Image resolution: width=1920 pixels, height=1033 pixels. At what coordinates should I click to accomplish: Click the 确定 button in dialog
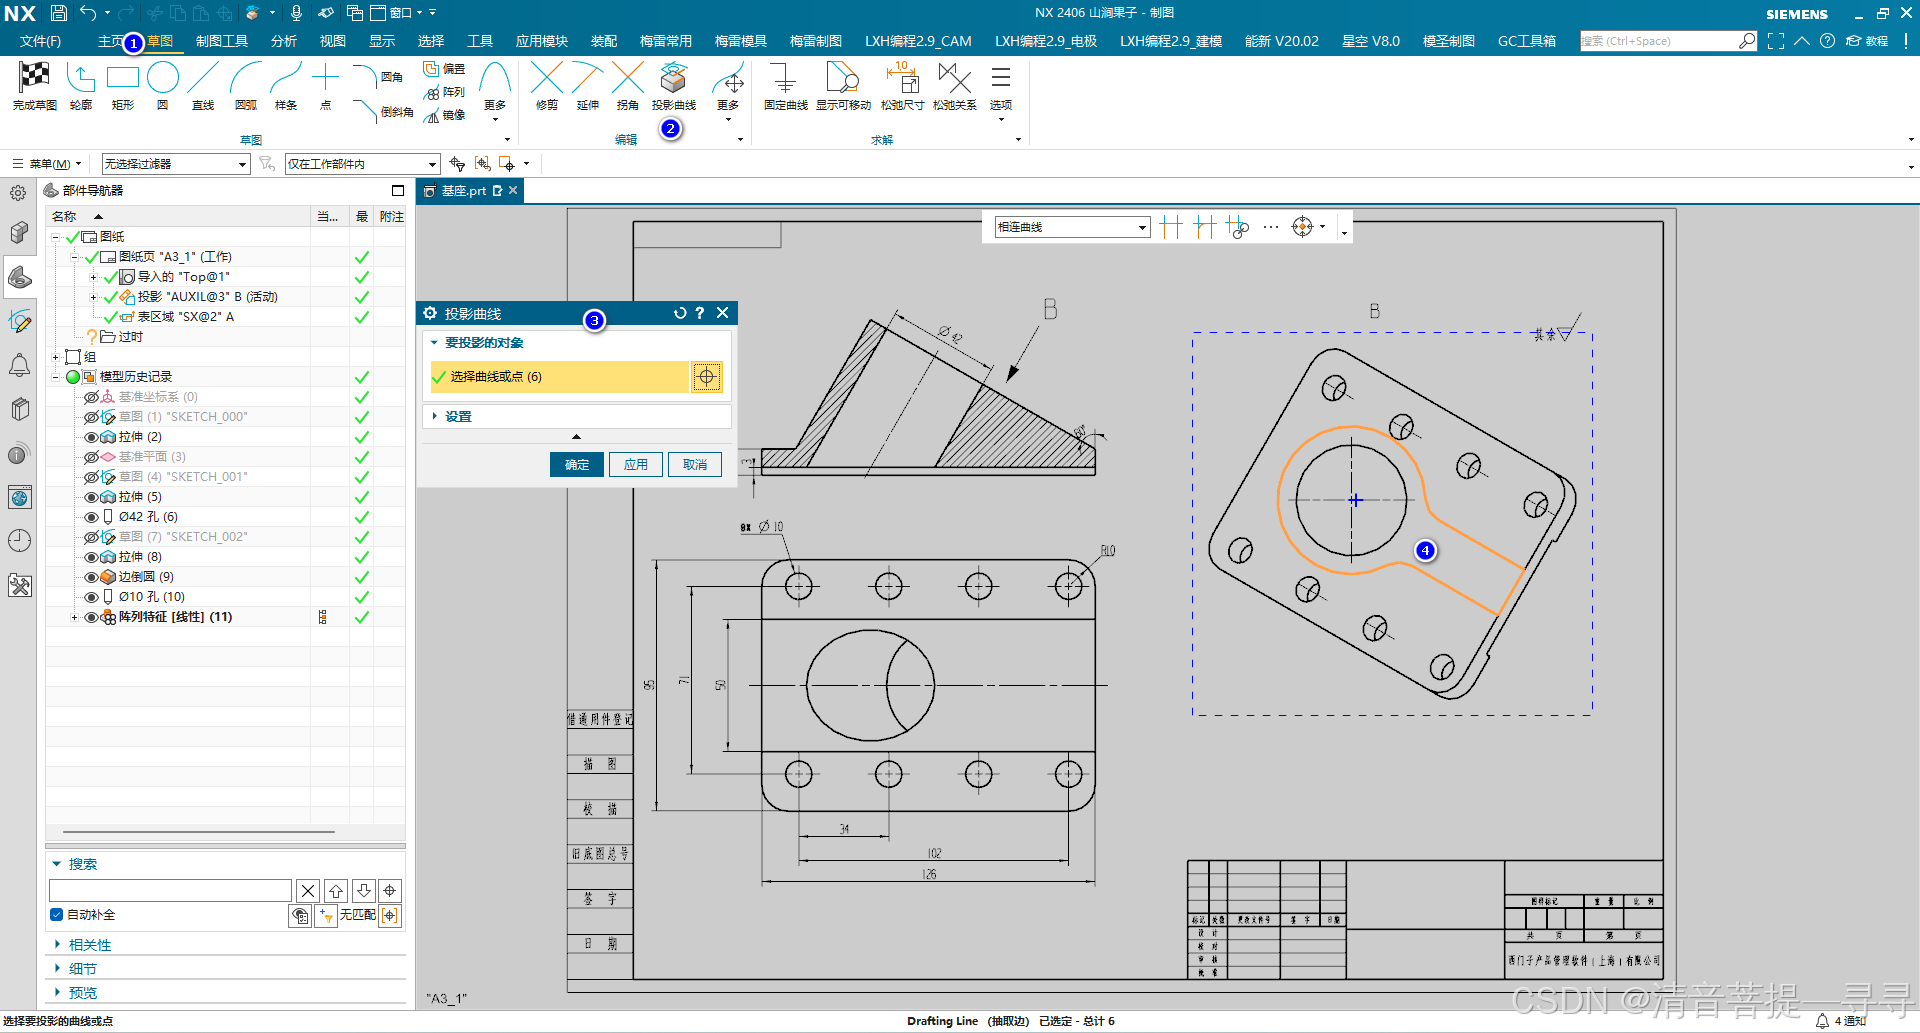click(x=577, y=464)
